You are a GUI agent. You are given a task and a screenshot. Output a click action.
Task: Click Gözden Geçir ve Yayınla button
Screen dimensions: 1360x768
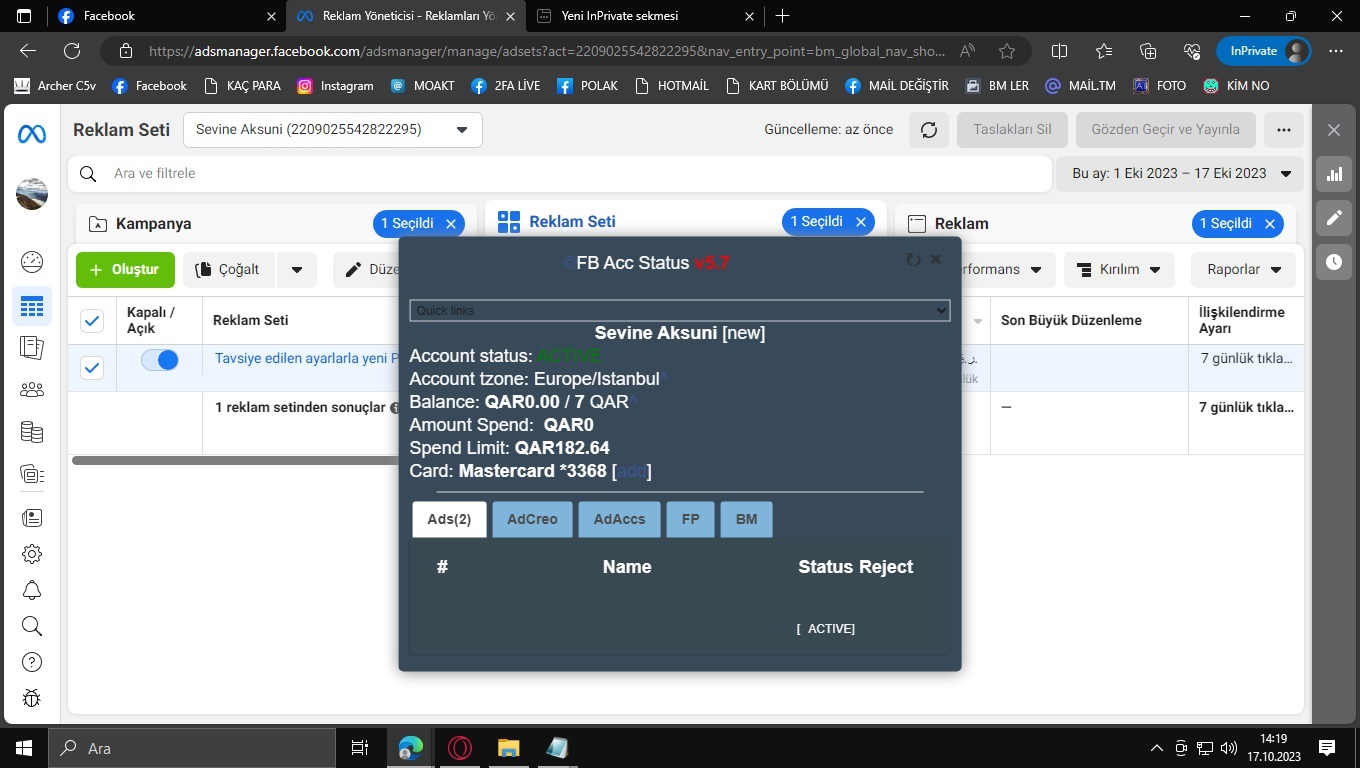tap(1165, 130)
